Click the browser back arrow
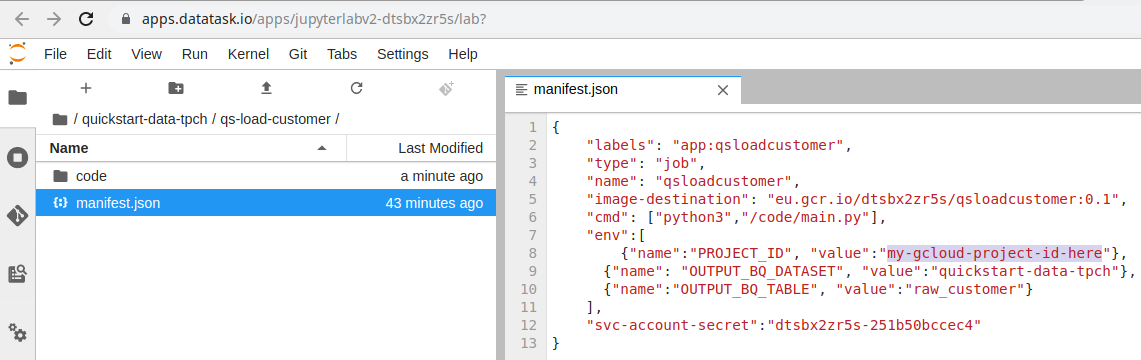 (x=21, y=19)
